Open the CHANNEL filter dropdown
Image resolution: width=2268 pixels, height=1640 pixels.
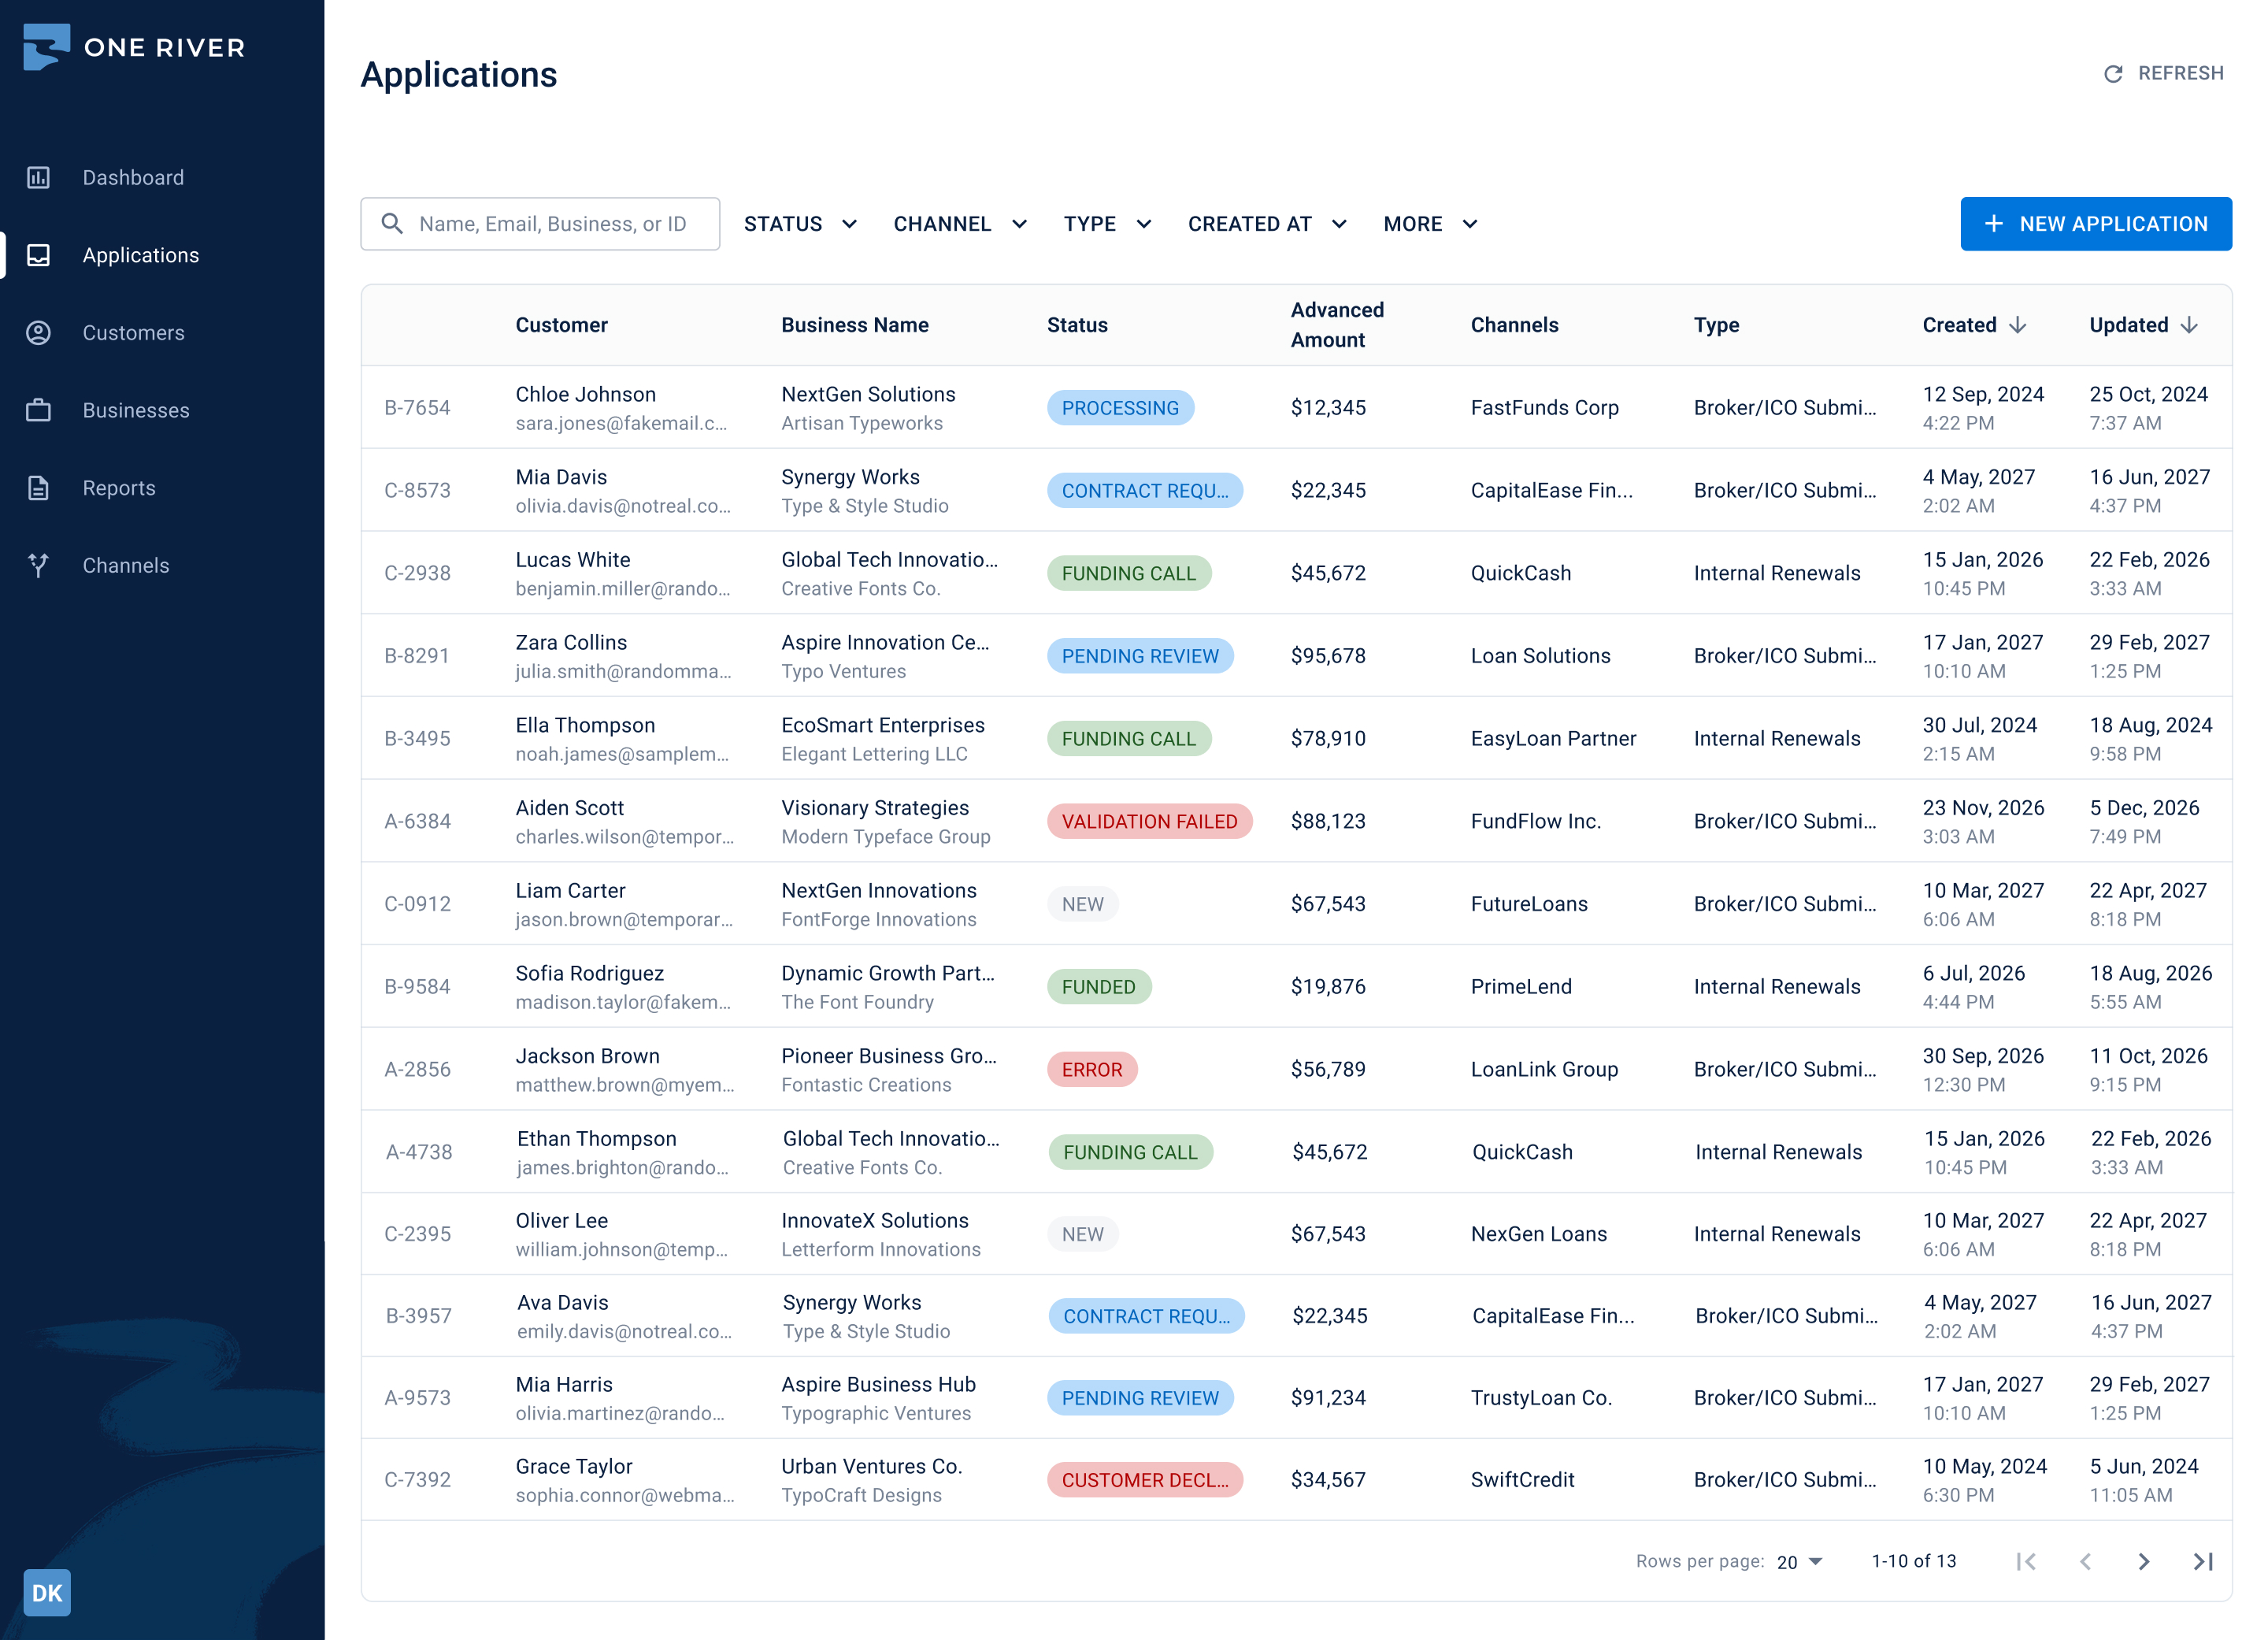960,224
